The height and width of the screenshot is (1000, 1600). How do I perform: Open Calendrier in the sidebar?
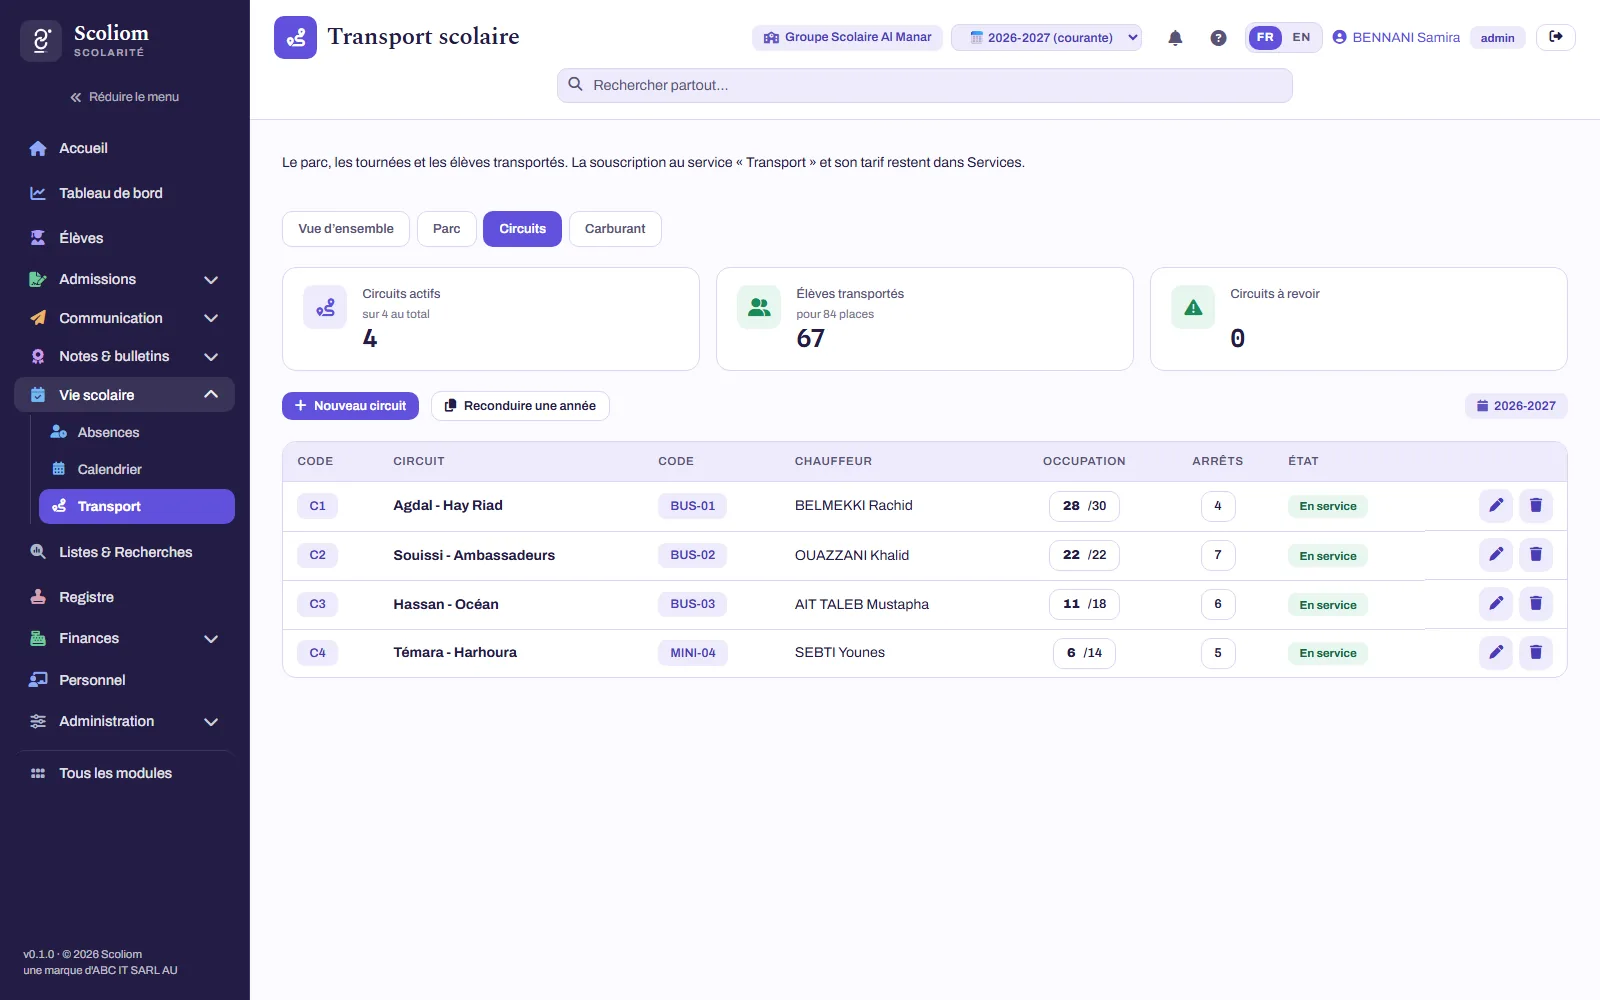137,469
